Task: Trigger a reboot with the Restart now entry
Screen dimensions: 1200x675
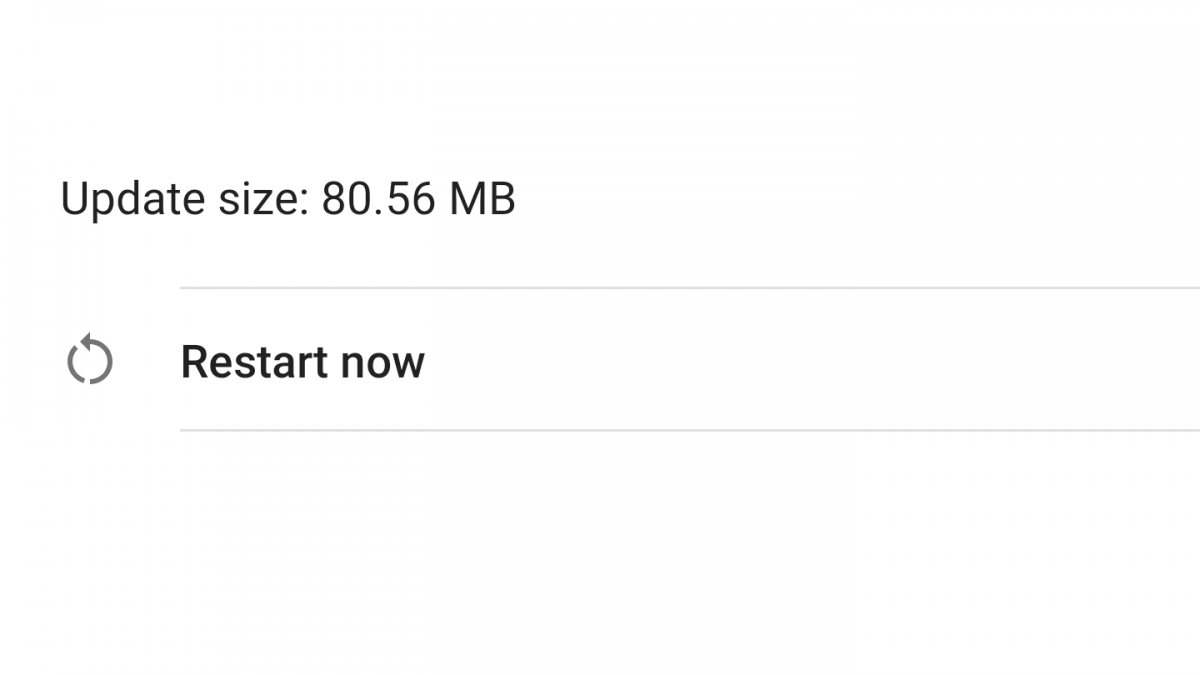Action: (302, 361)
